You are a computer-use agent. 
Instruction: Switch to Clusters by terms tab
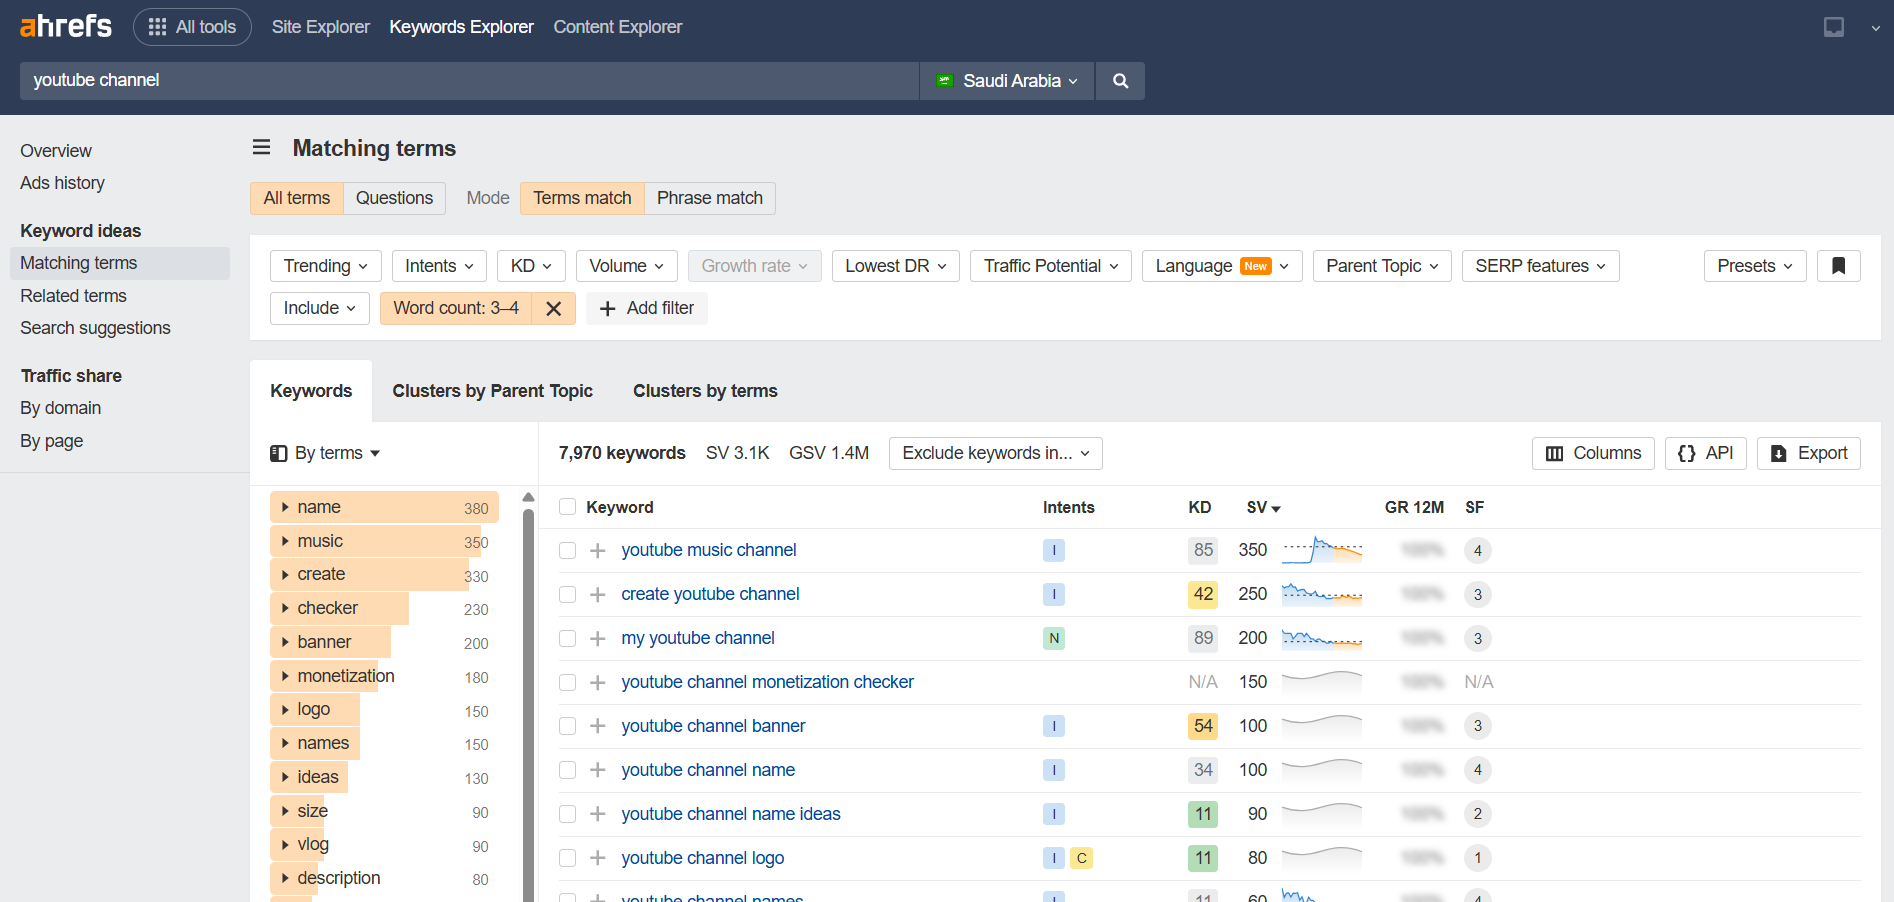pyautogui.click(x=705, y=391)
